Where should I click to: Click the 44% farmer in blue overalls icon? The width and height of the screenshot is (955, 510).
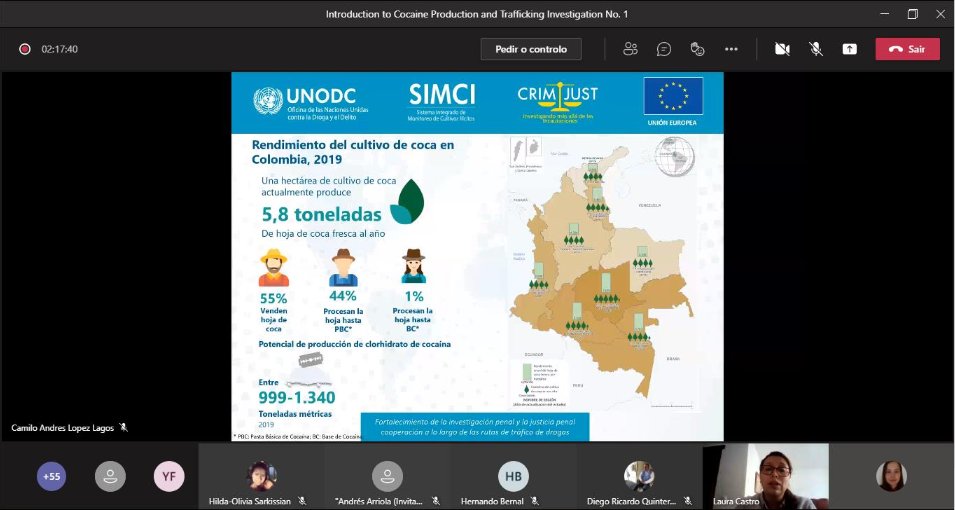click(344, 267)
